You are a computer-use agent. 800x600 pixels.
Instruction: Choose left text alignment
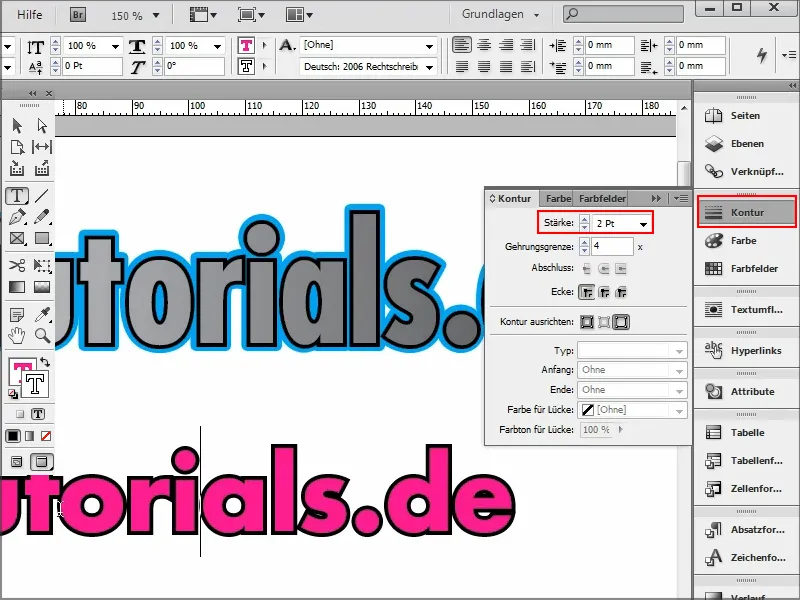[x=462, y=45]
